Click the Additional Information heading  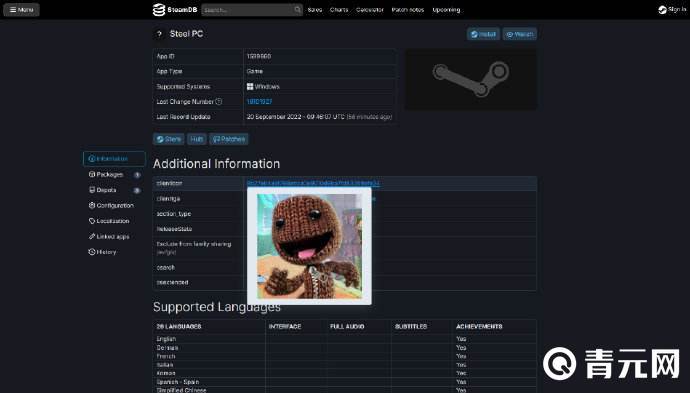pyautogui.click(x=217, y=164)
